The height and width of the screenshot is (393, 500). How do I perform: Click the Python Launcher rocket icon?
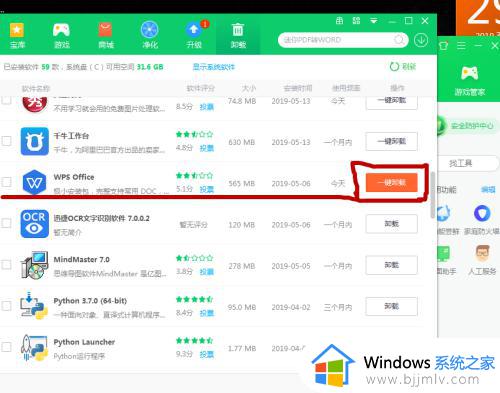point(34,348)
